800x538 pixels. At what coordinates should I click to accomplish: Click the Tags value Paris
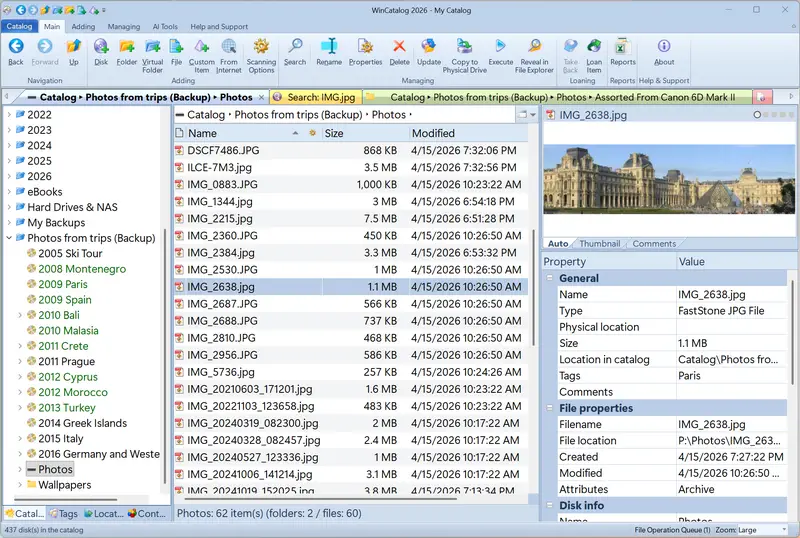(x=689, y=376)
